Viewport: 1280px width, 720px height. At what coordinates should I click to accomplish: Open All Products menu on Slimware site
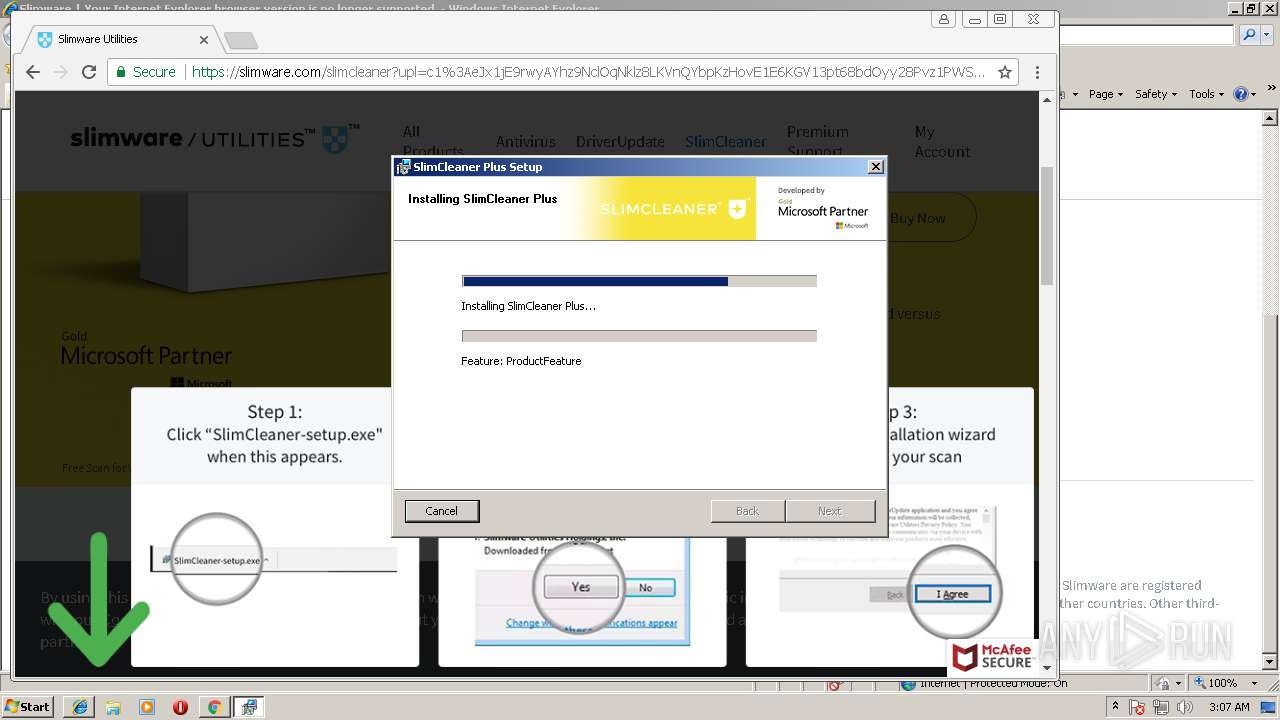(432, 141)
